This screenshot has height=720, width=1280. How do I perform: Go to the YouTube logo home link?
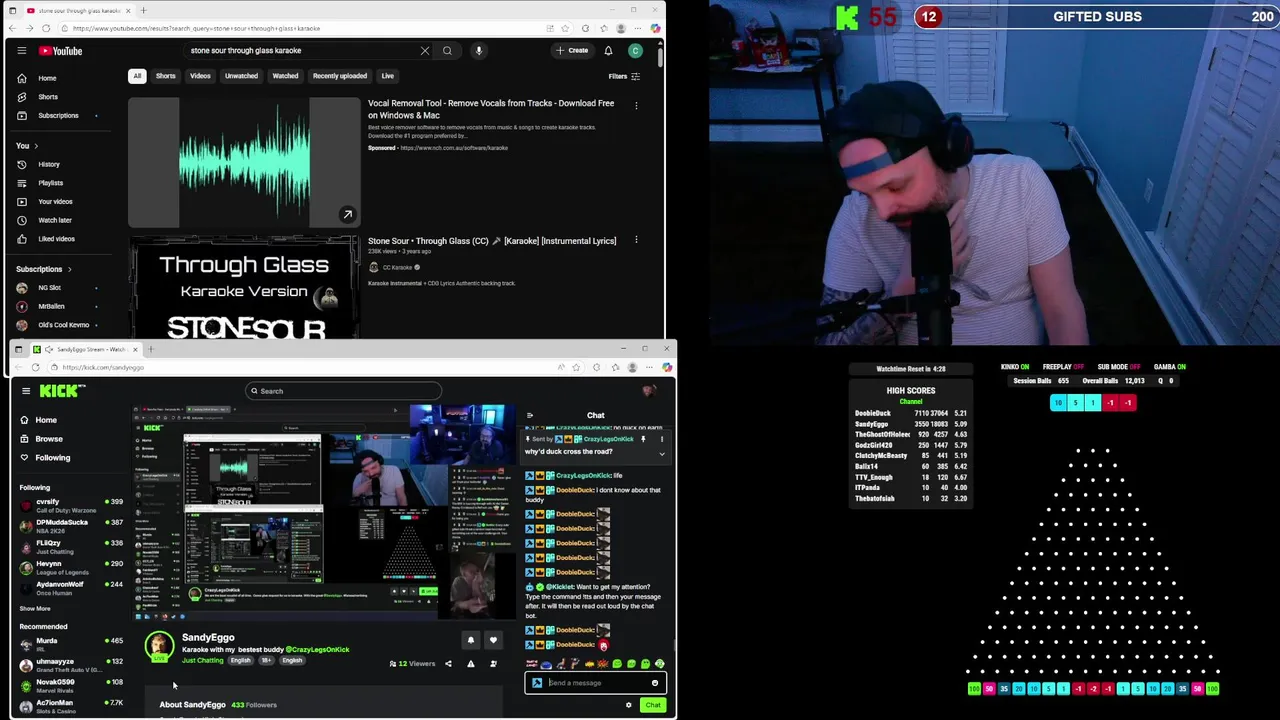pyautogui.click(x=60, y=51)
